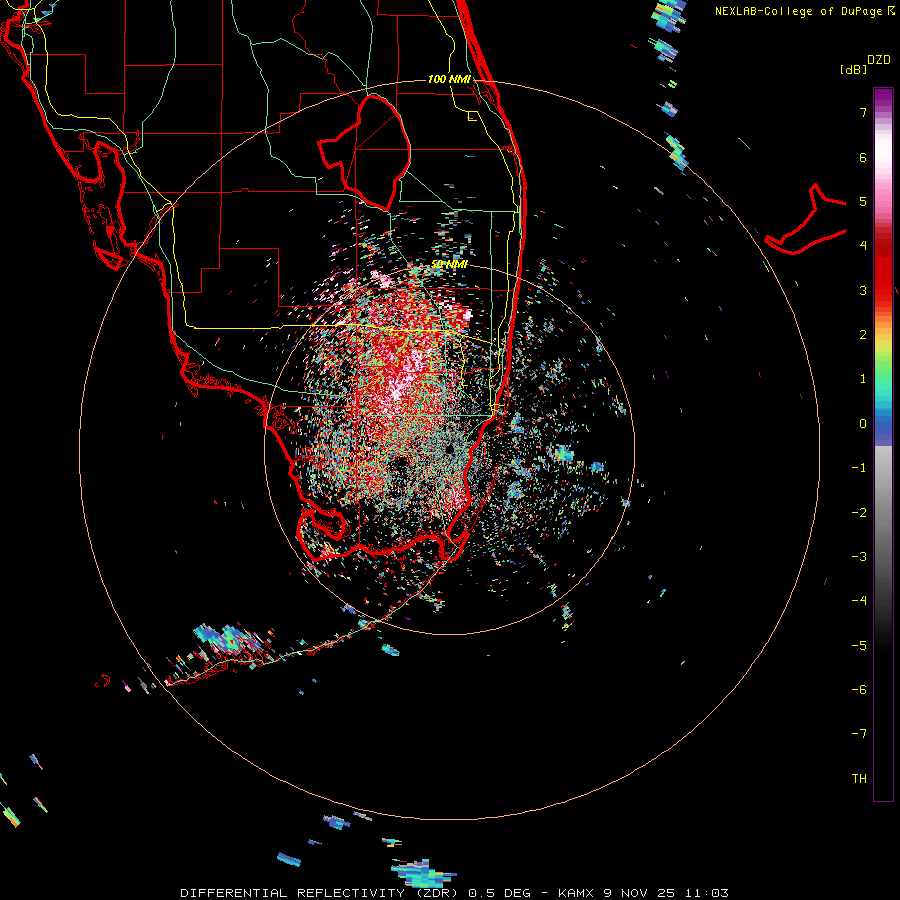Click the -5 value on the color scale
This screenshot has height=900, width=900.
point(859,645)
